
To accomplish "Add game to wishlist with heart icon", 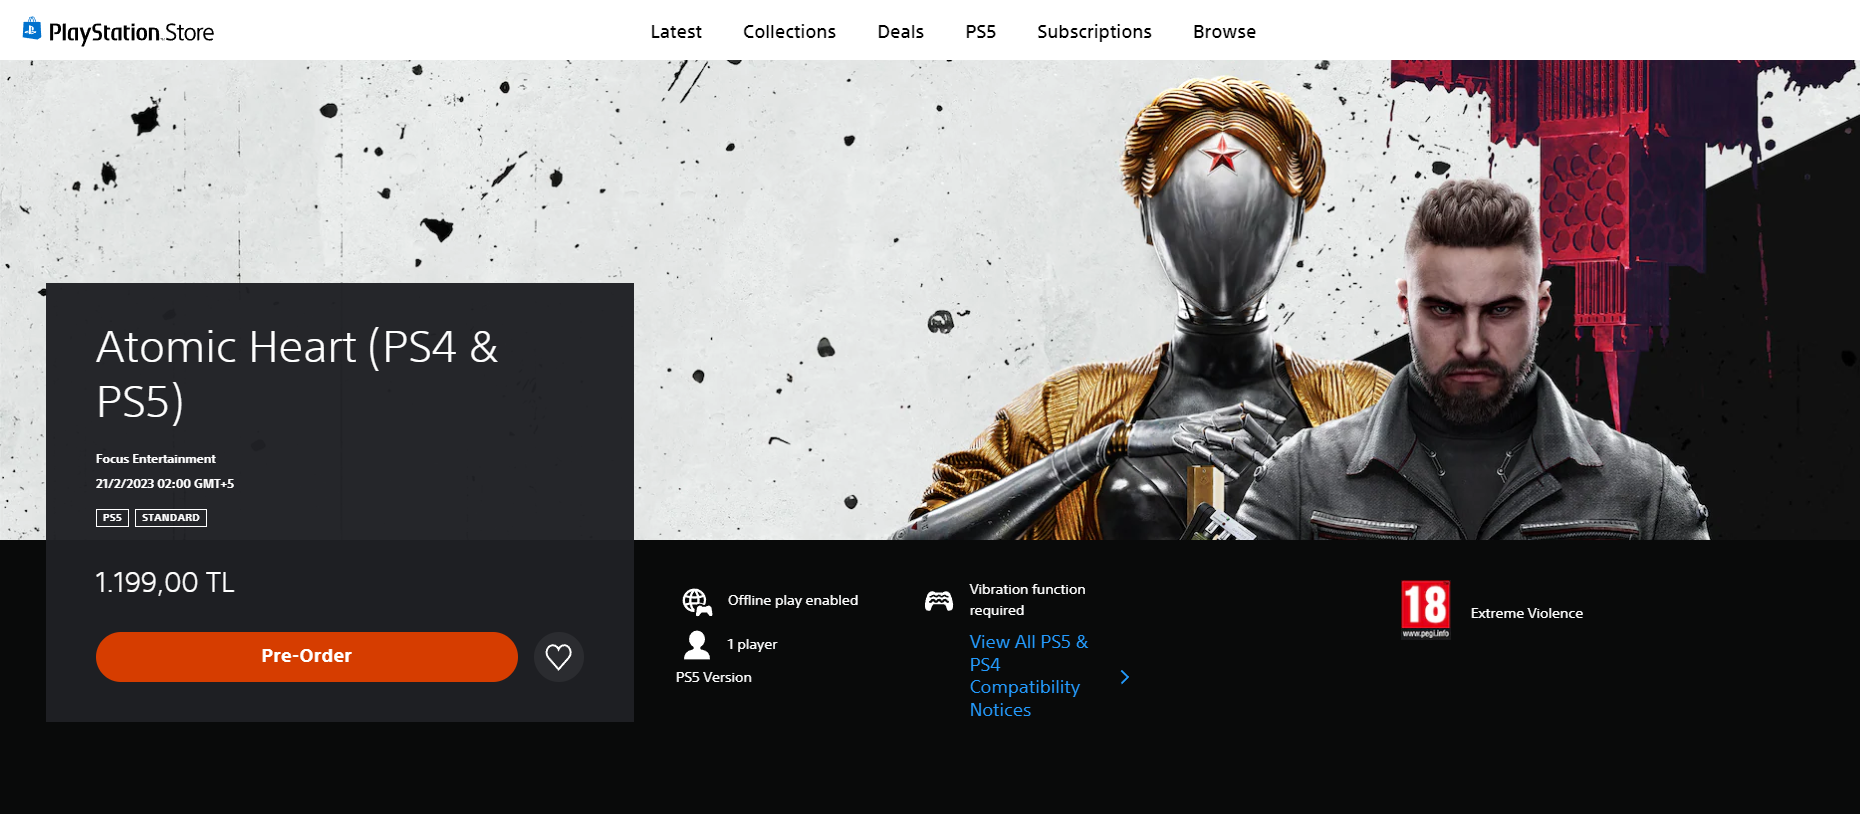I will (559, 657).
